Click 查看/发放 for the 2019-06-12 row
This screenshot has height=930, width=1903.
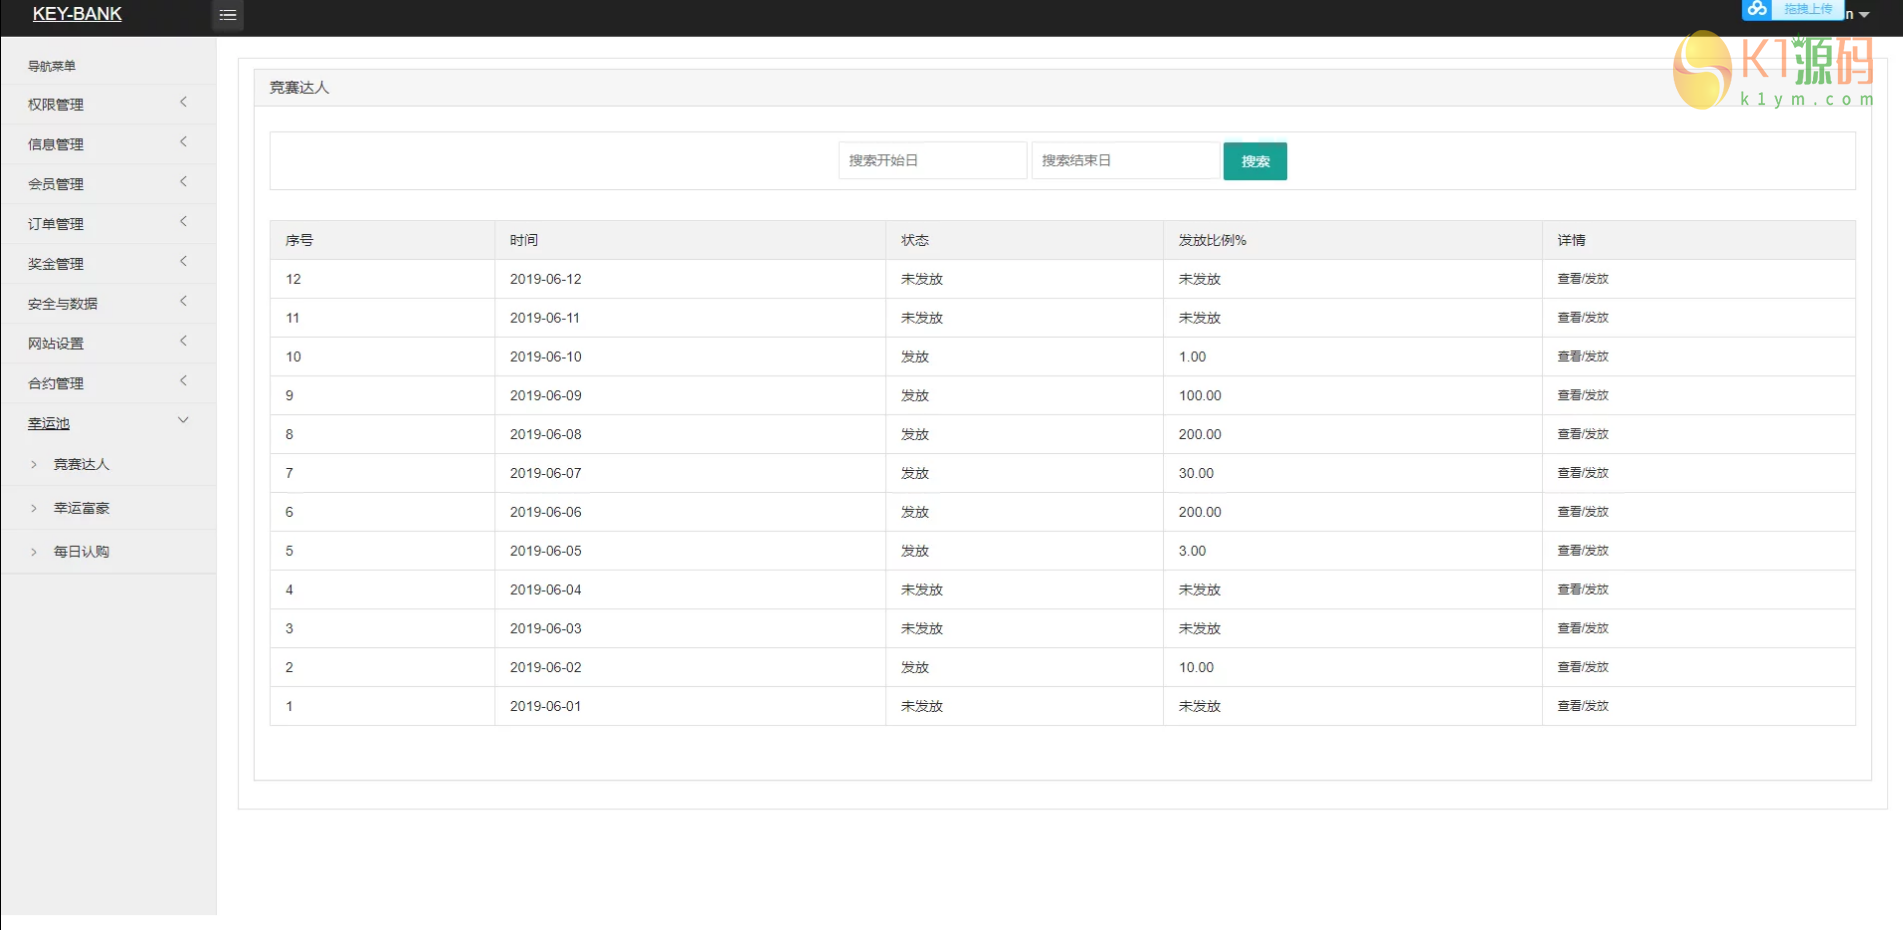click(1582, 279)
